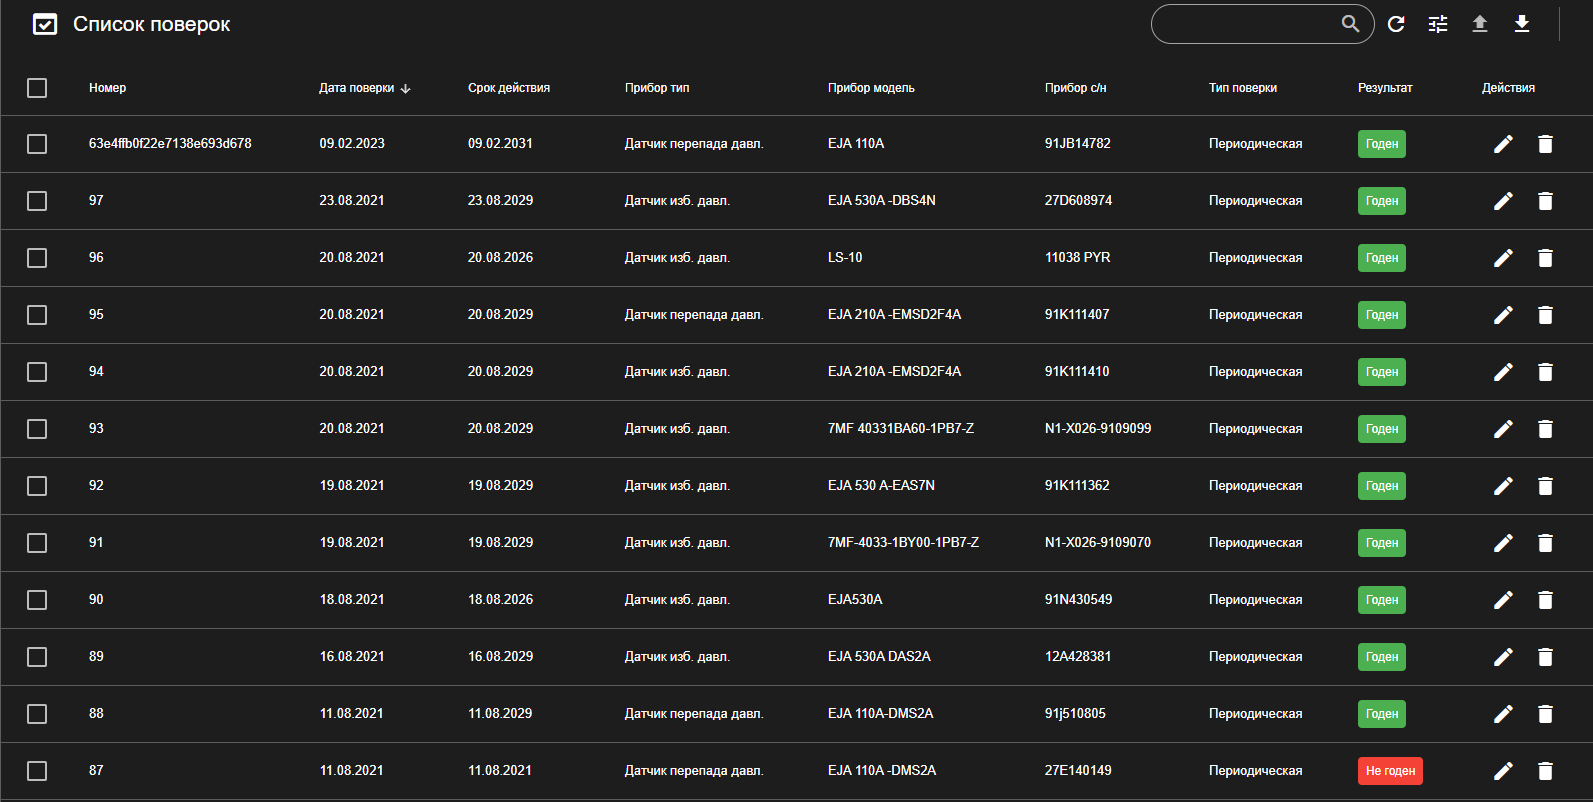Sort by Срок действия column header
This screenshot has height=802, width=1593.
pos(508,88)
